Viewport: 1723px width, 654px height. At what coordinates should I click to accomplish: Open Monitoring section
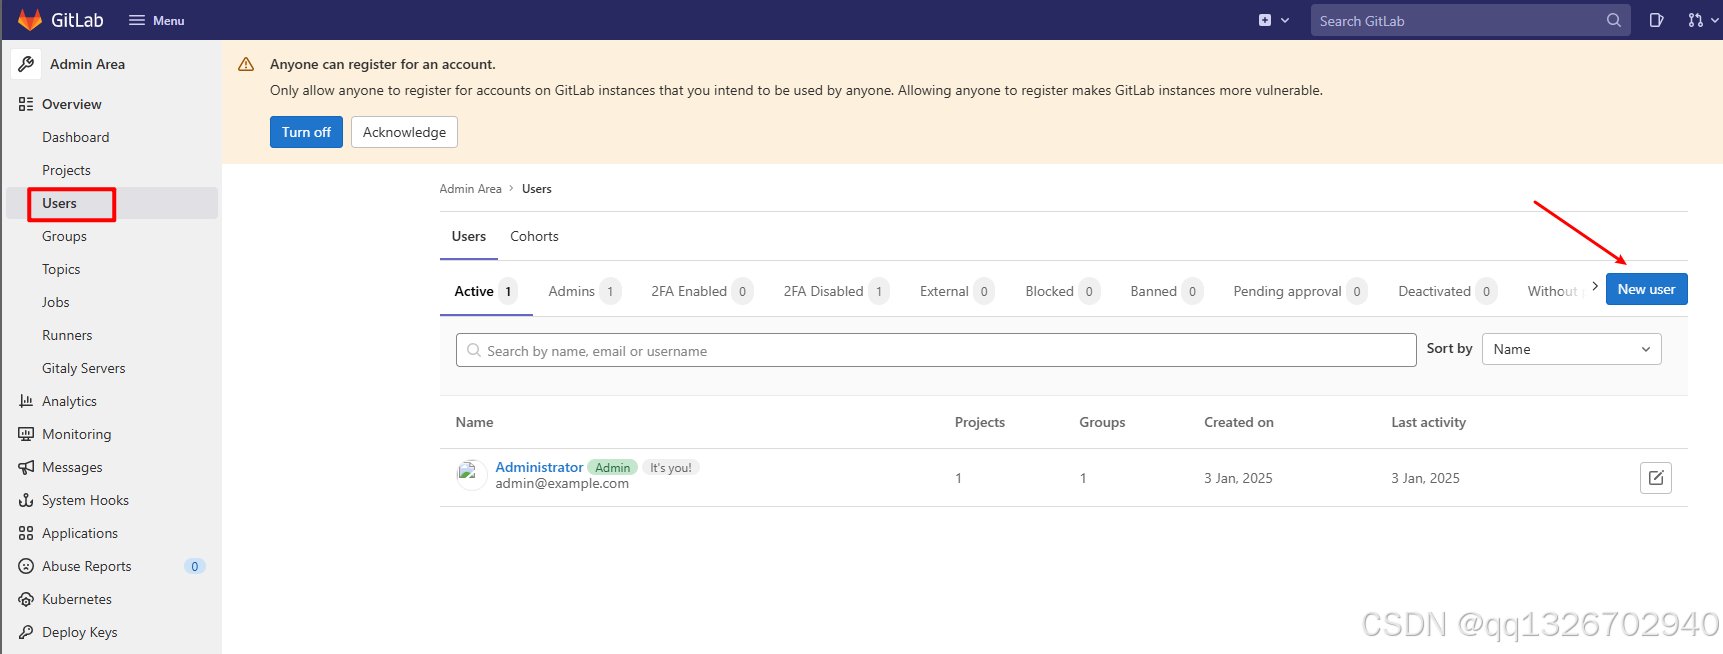[x=77, y=434]
